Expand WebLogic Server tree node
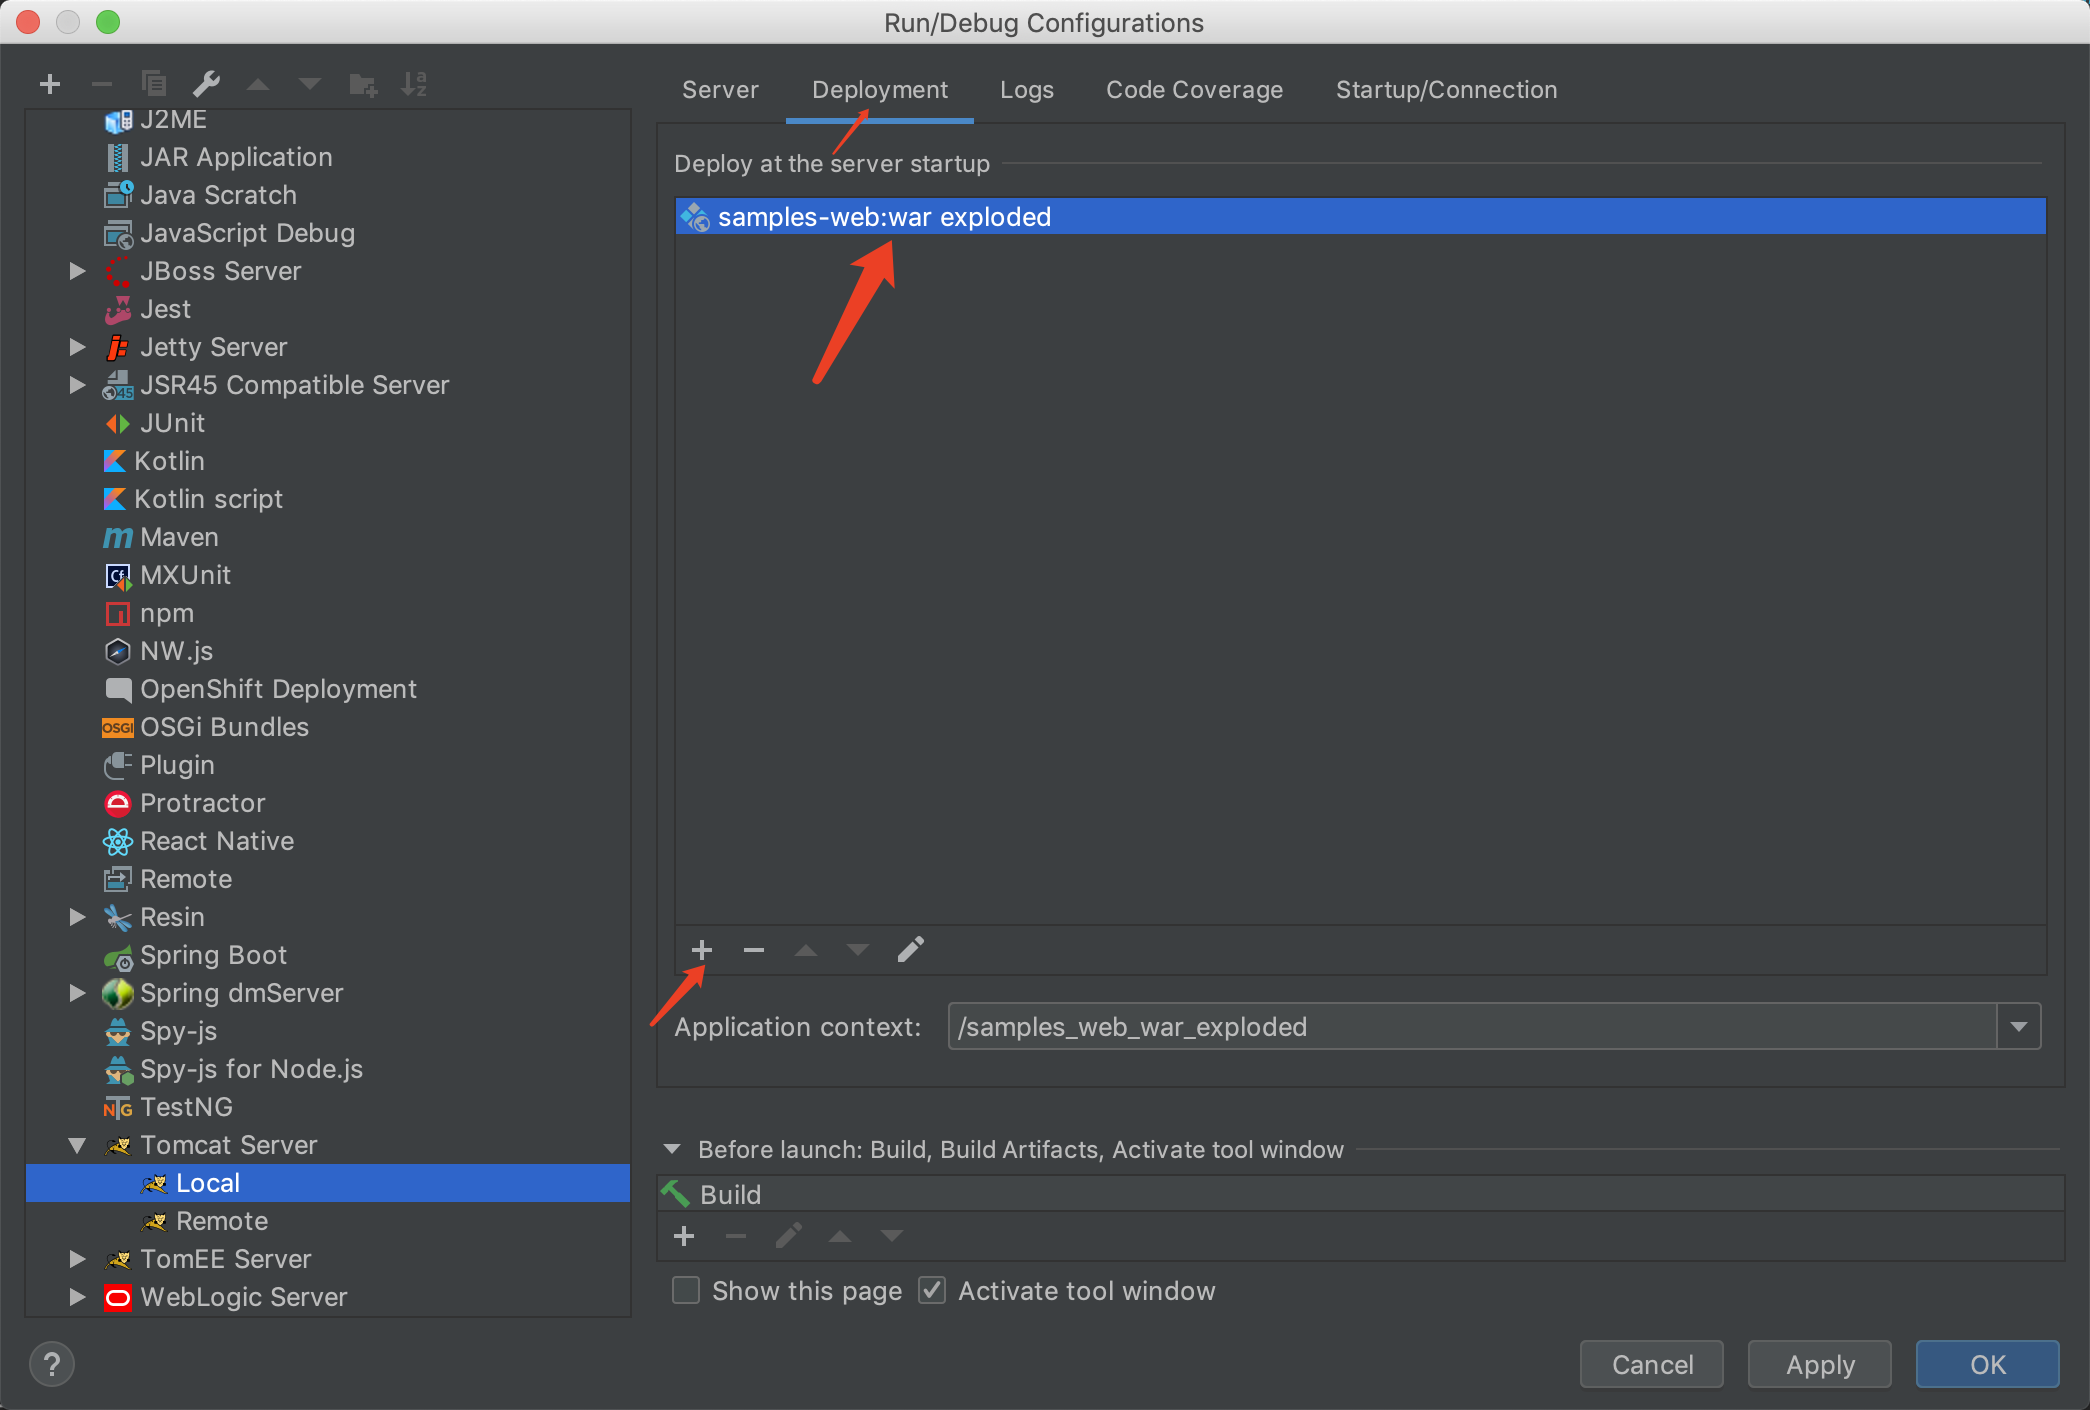 pos(77,1297)
